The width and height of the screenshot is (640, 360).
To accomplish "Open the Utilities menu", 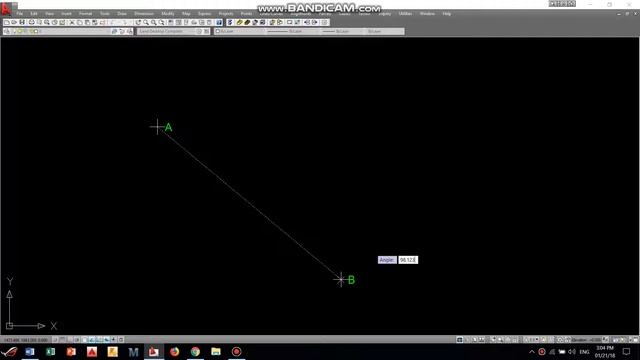I will [x=405, y=14].
